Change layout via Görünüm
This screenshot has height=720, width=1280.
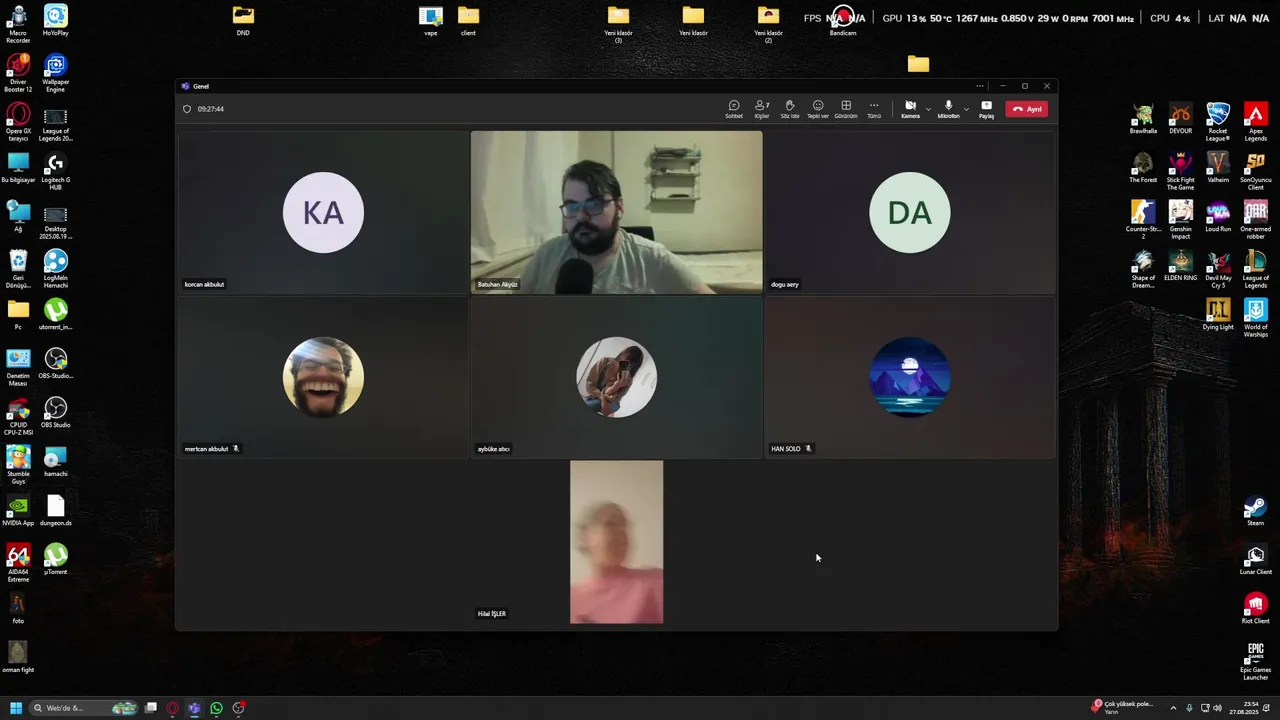(x=846, y=109)
